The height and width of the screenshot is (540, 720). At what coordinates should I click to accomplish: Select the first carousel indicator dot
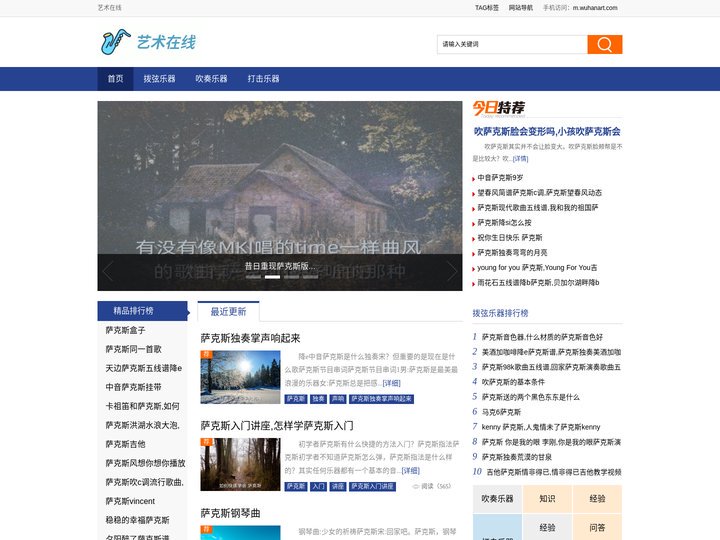(x=253, y=277)
